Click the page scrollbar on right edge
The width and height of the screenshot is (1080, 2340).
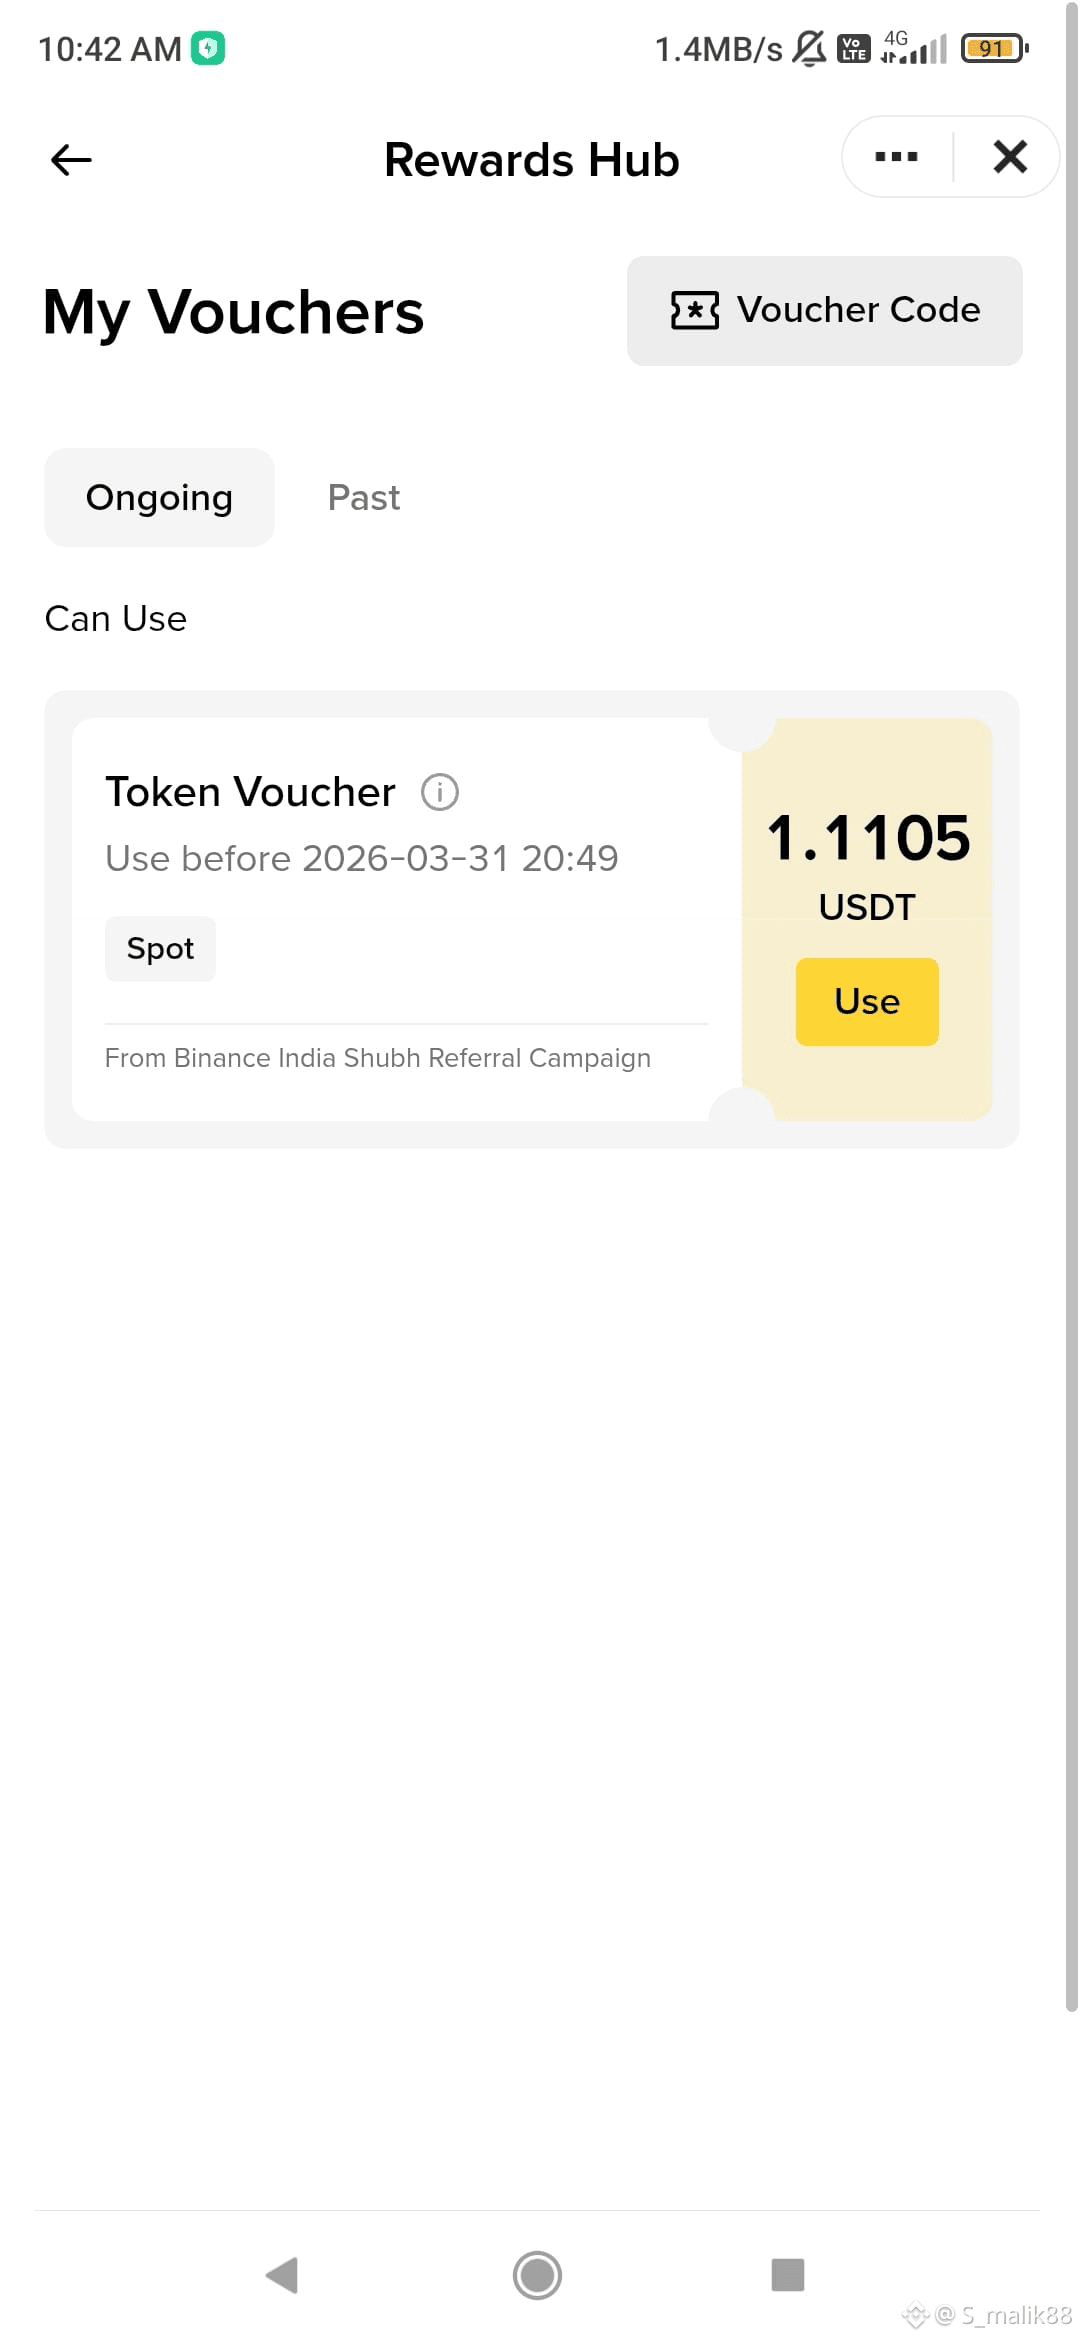tap(1071, 1000)
